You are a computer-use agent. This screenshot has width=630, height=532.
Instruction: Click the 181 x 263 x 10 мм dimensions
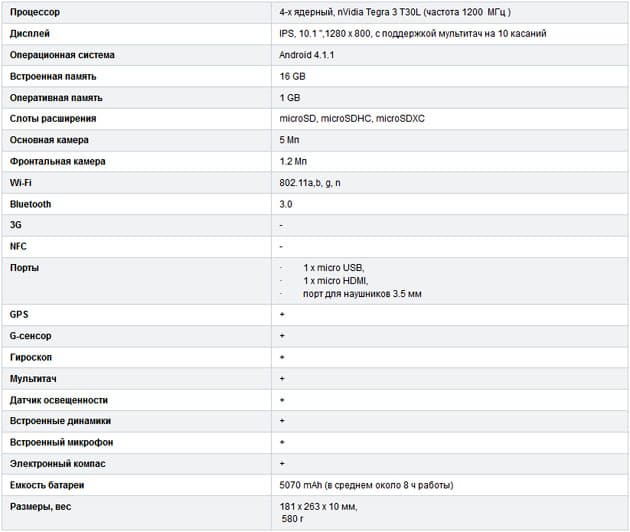pos(318,507)
